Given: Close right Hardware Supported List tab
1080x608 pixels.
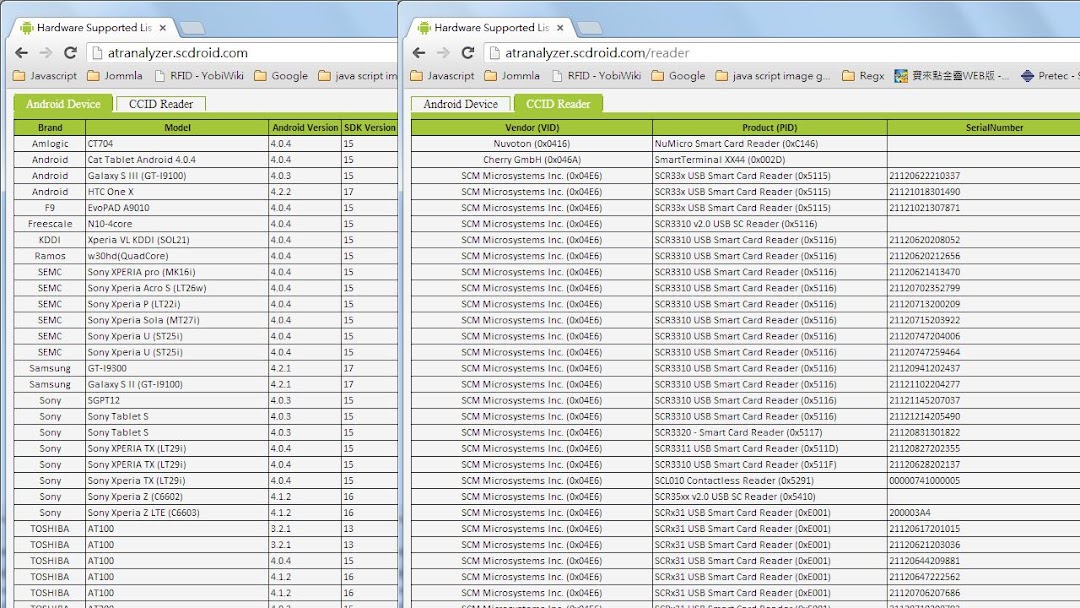Looking at the screenshot, I should click(560, 28).
